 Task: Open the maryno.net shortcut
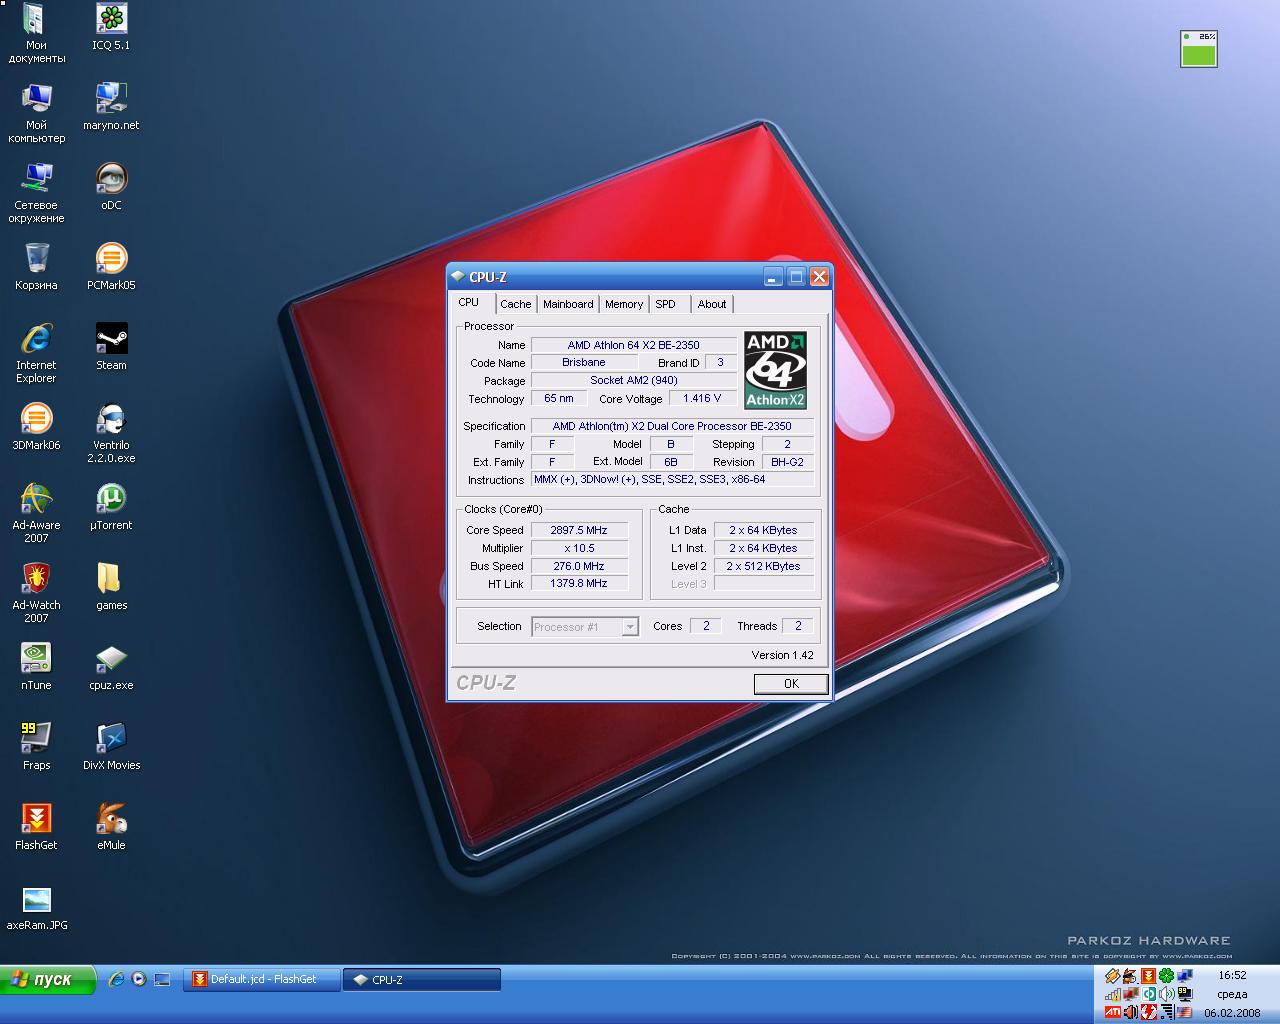111,107
